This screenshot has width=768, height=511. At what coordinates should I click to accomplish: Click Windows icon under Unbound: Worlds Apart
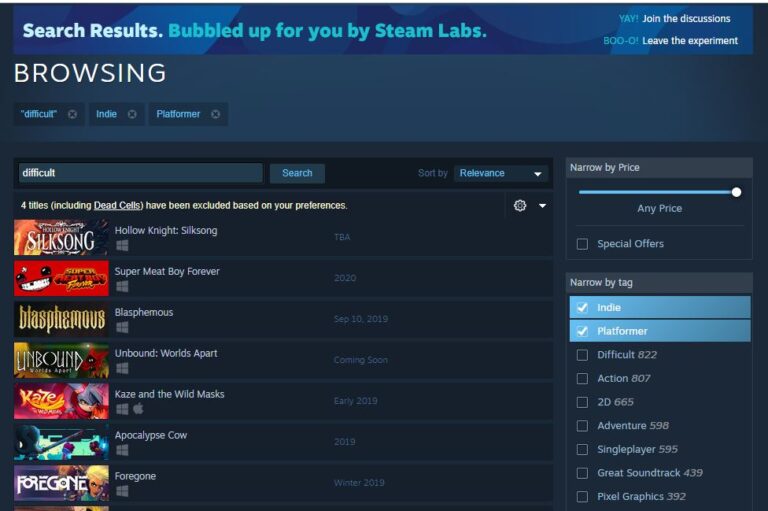coord(122,368)
